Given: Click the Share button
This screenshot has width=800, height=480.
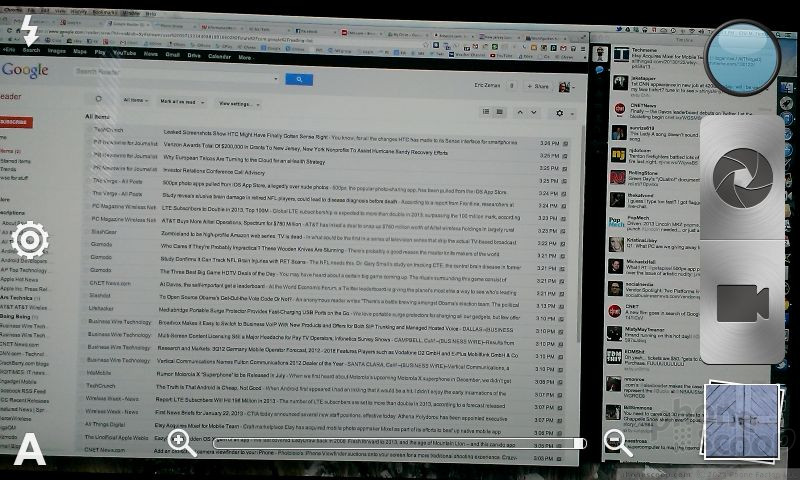Looking at the screenshot, I should coord(538,86).
